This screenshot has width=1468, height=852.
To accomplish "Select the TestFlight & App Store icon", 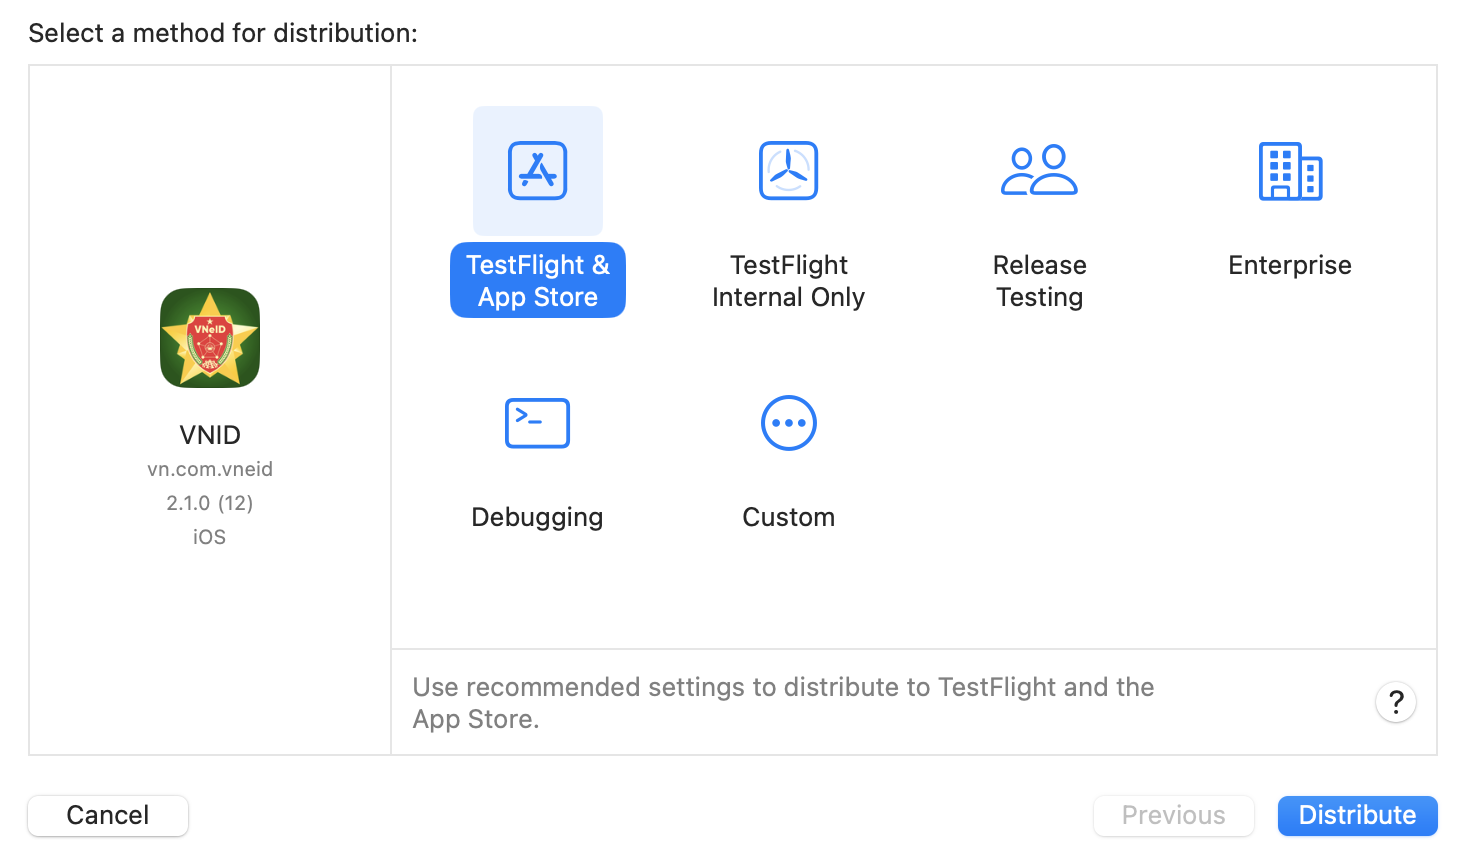I will 538,171.
